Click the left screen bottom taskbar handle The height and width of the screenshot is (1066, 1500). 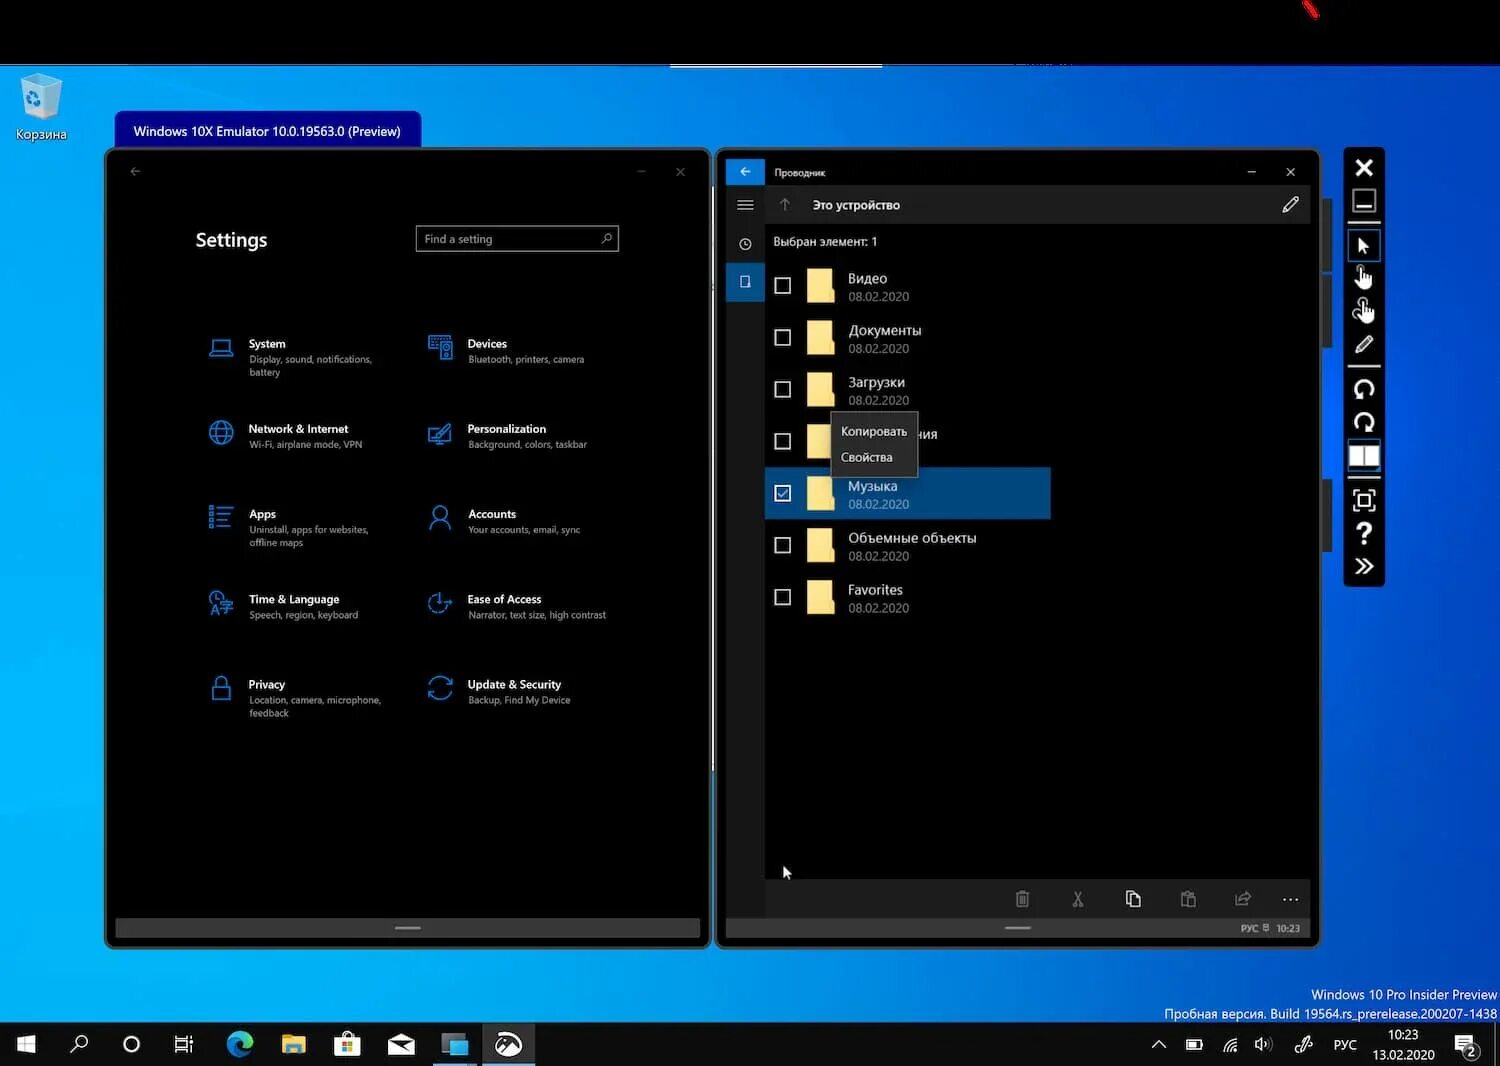(408, 928)
